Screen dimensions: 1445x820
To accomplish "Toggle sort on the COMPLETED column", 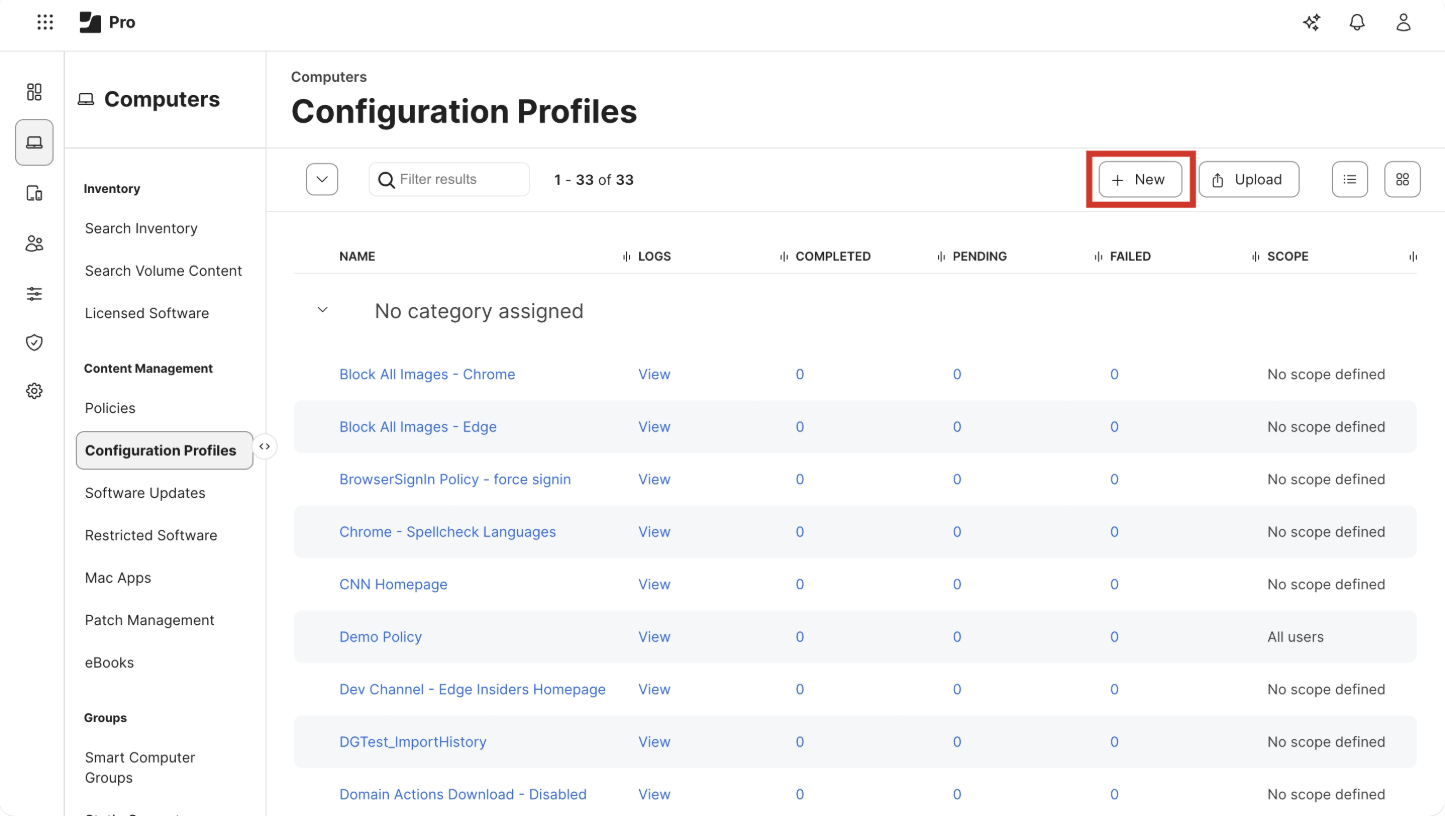I will pyautogui.click(x=784, y=256).
